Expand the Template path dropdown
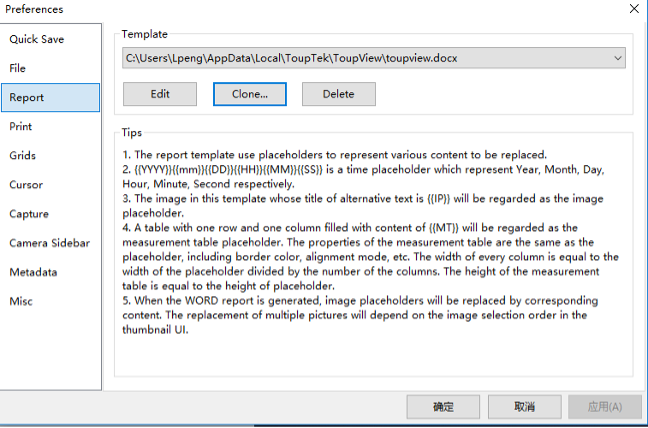Screen dimensions: 648x428 point(618,58)
